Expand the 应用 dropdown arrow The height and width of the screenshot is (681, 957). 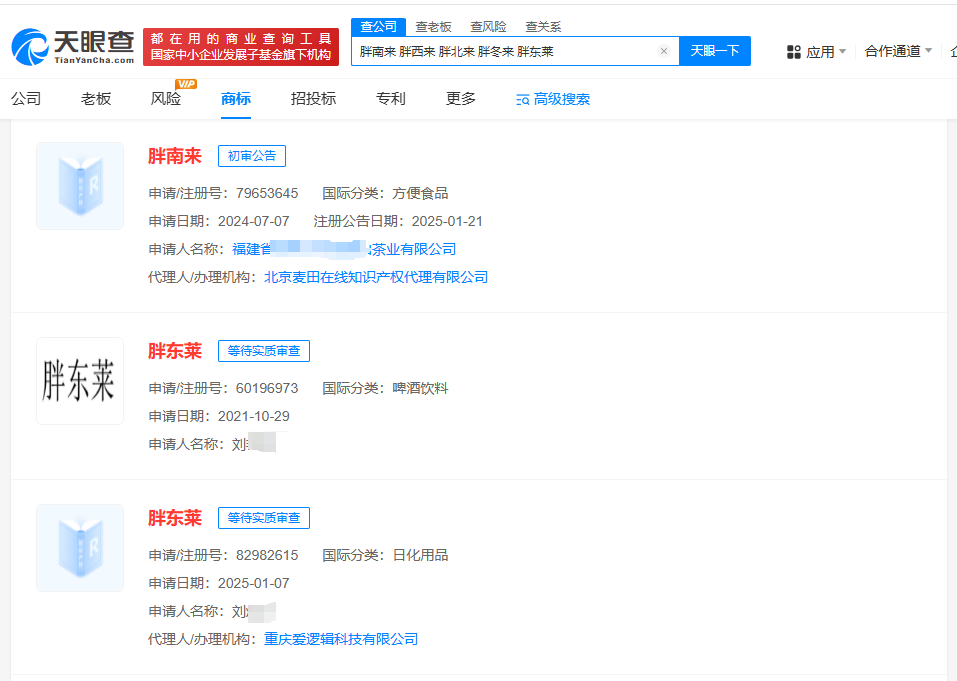[843, 51]
